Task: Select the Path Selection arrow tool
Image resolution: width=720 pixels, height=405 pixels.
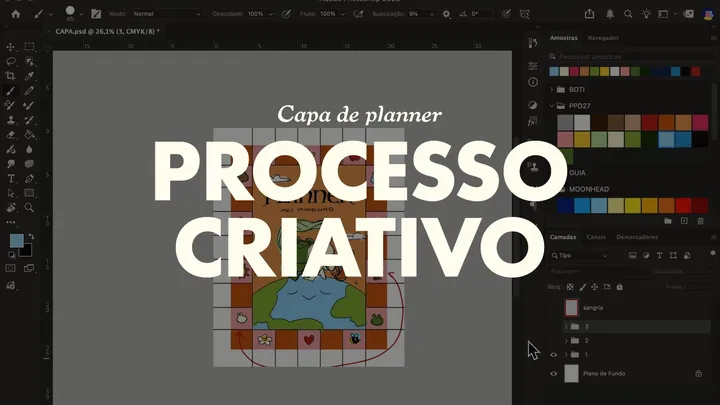Action: (11, 193)
